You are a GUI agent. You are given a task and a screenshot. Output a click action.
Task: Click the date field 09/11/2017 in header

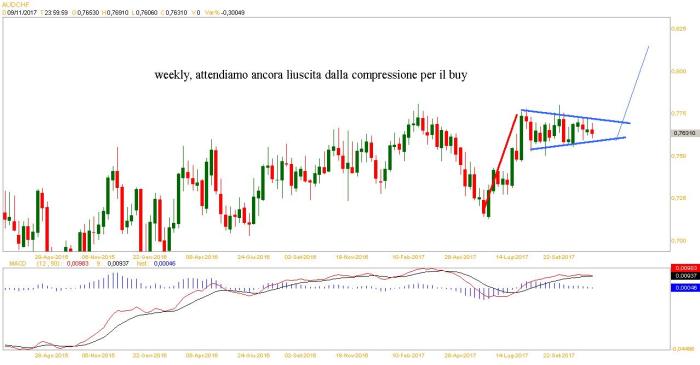click(x=21, y=12)
